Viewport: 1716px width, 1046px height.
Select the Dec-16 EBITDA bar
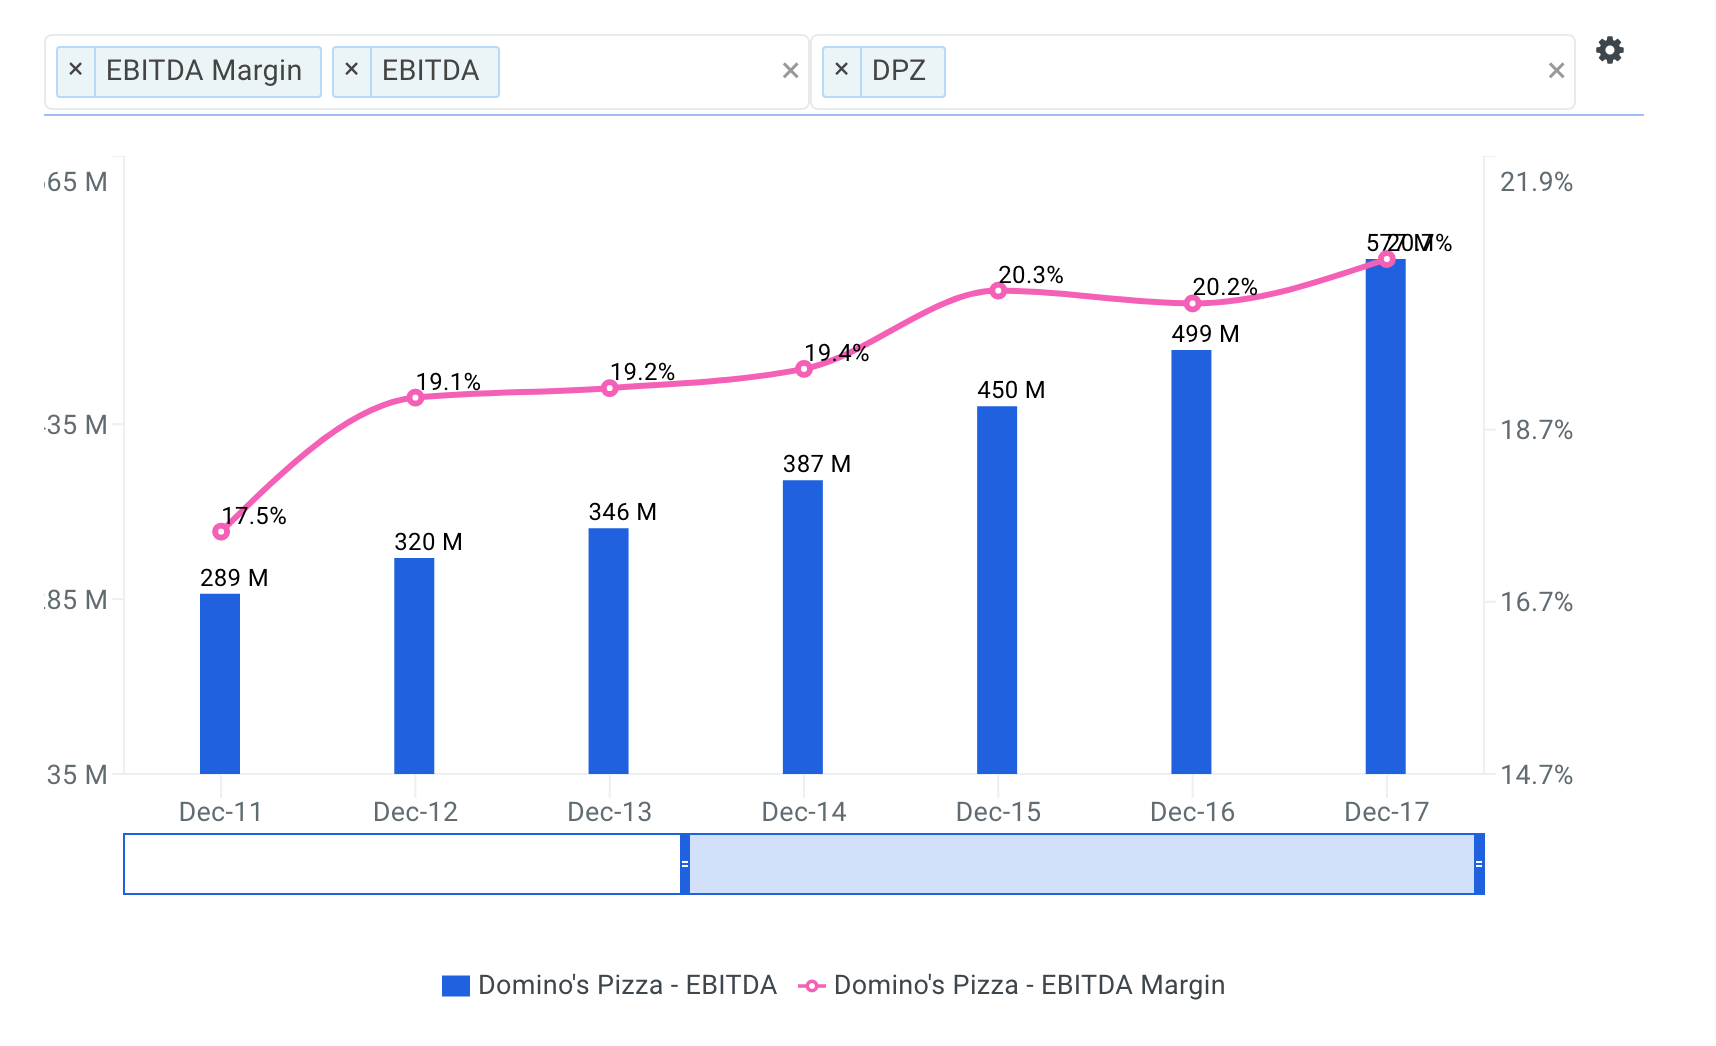(1191, 562)
